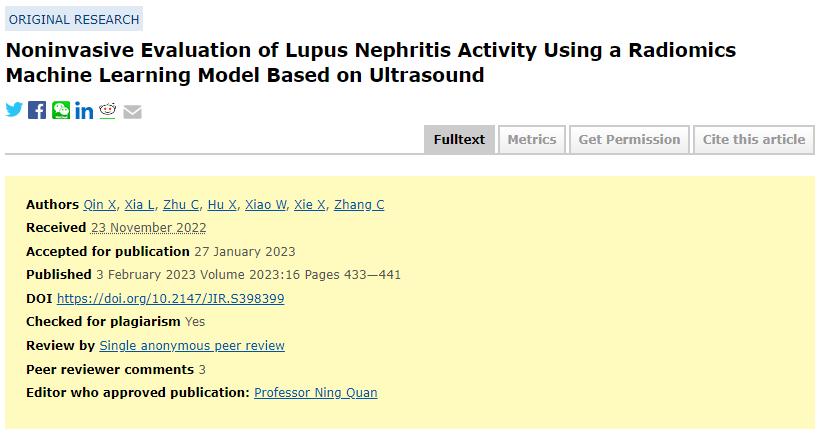This screenshot has height=438, width=821.
Task: Open Single anonymous peer review link
Action: click(192, 346)
